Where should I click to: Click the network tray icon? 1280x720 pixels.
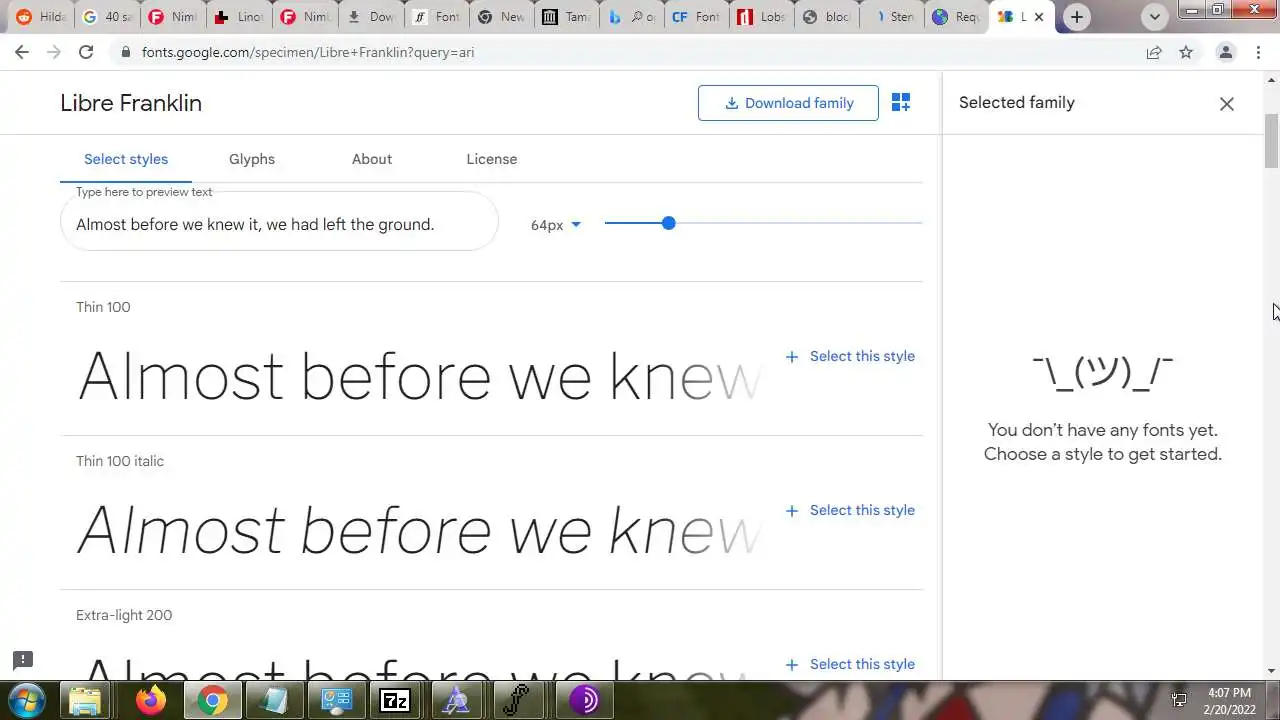coord(1179,700)
